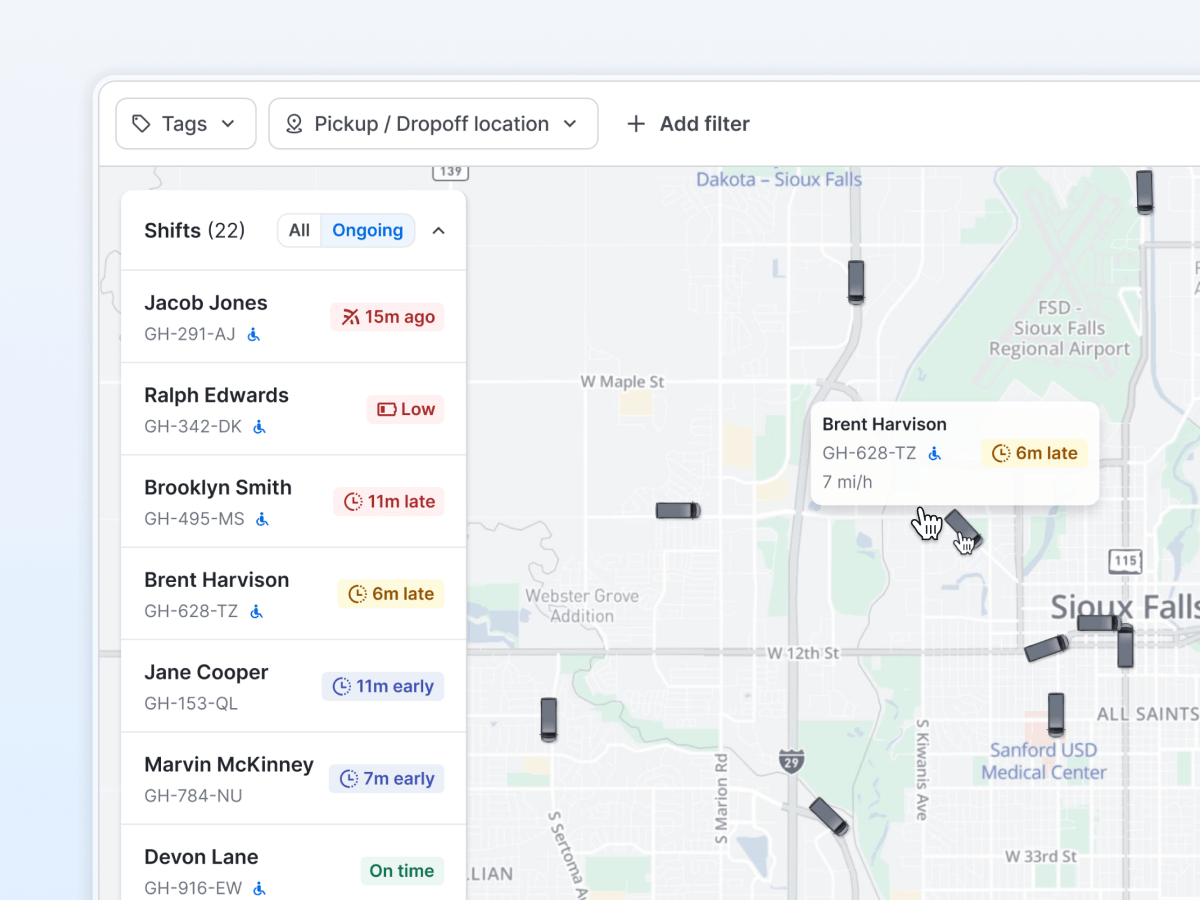Click the 15m ago offline status badge
This screenshot has width=1200, height=900.
point(387,317)
